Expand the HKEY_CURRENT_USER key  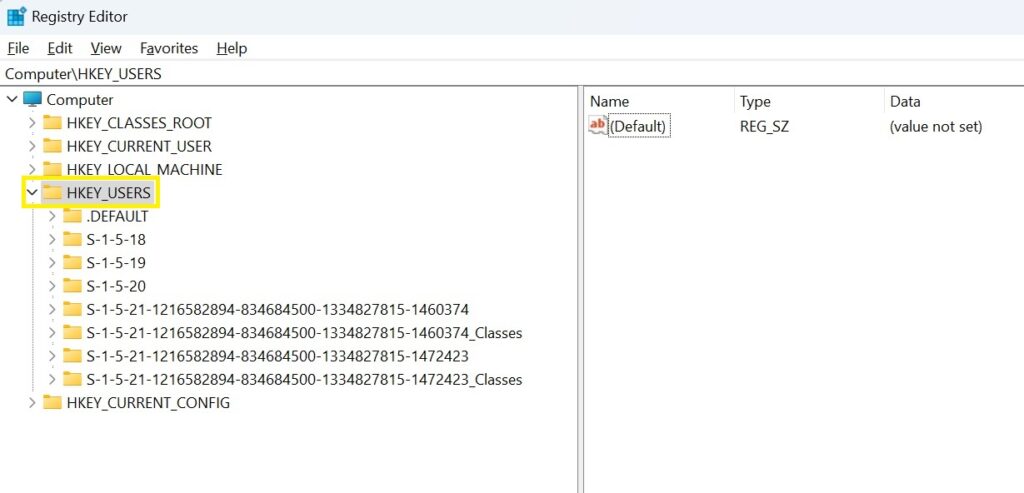(32, 146)
